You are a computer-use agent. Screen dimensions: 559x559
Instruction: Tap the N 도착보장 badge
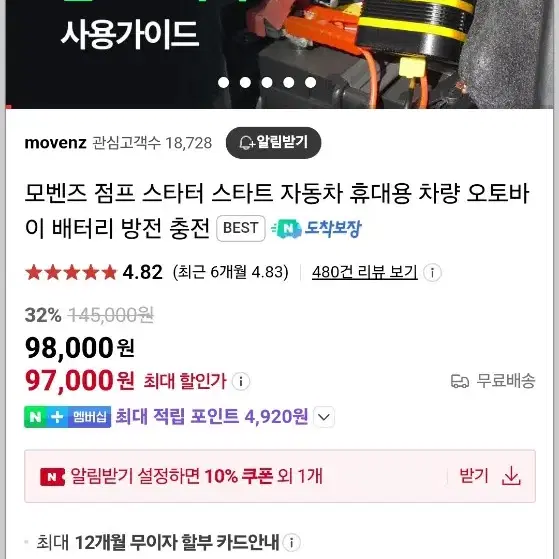click(x=317, y=228)
